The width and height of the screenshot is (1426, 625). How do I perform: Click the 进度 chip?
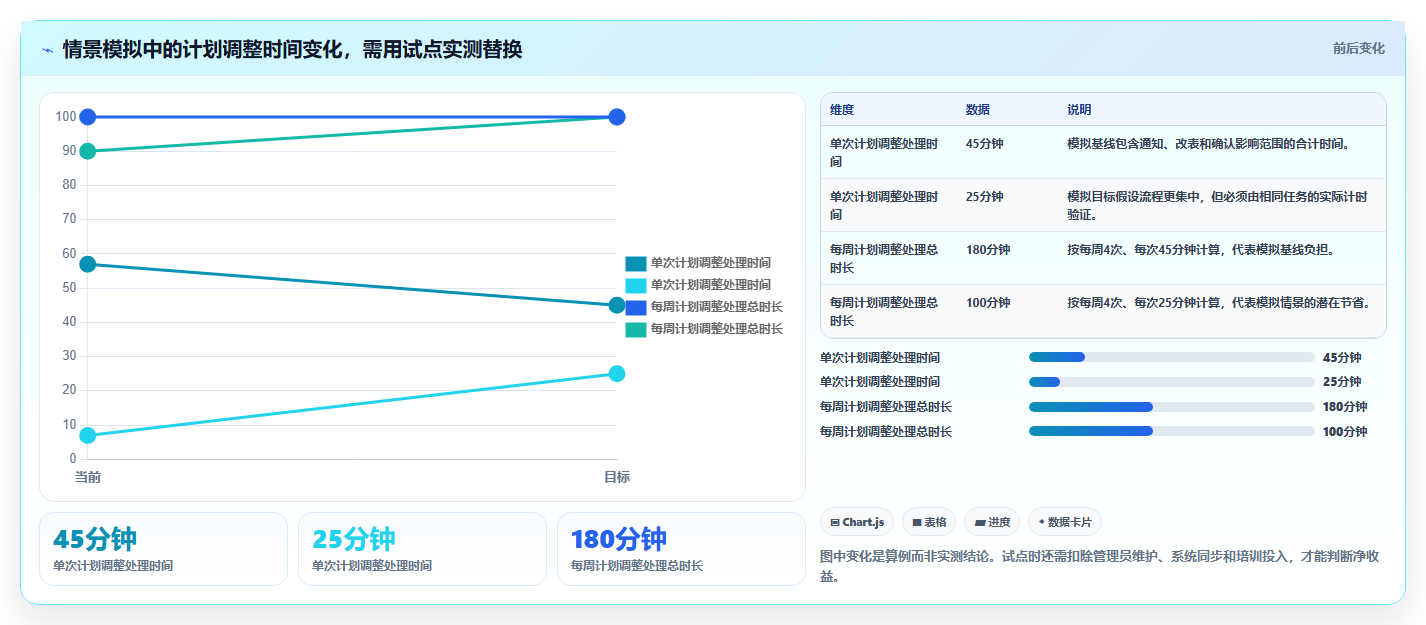992,522
